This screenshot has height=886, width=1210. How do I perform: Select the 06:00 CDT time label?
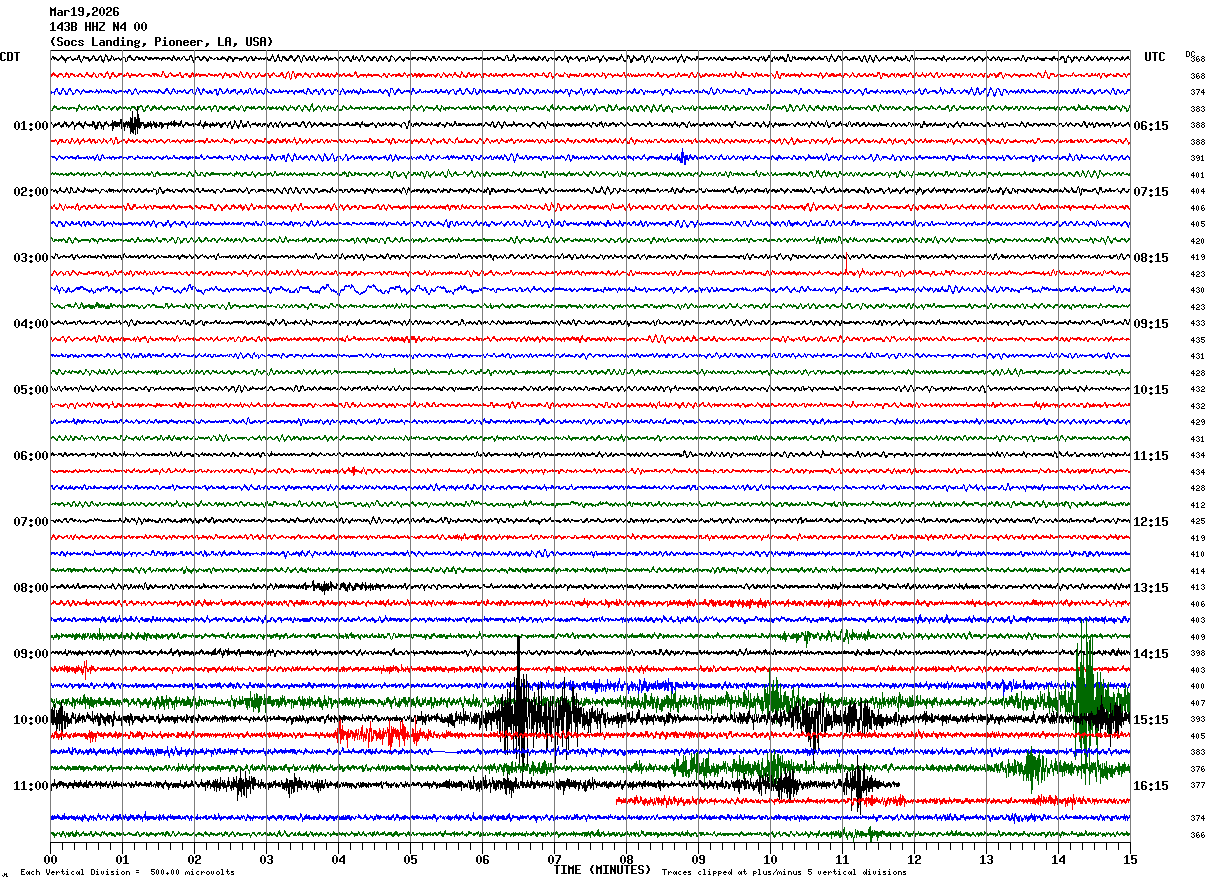[30, 456]
